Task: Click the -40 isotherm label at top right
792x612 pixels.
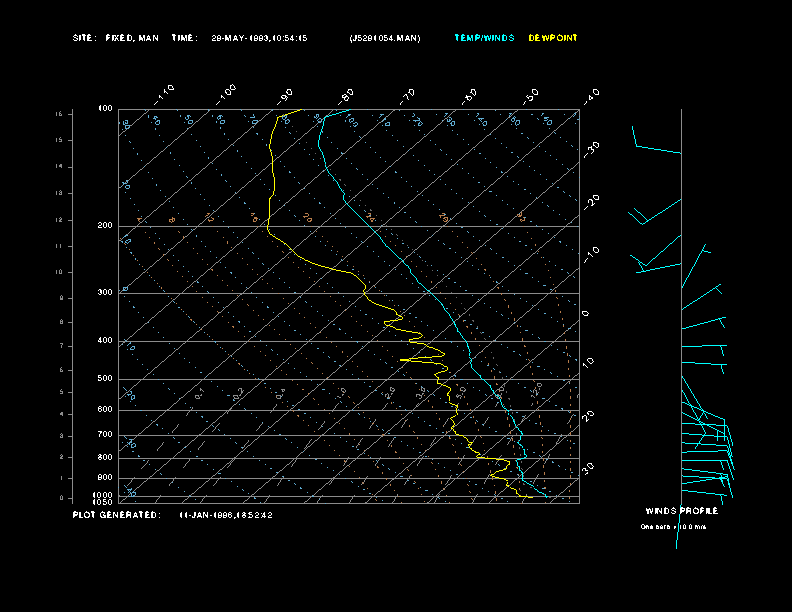Action: 591,96
